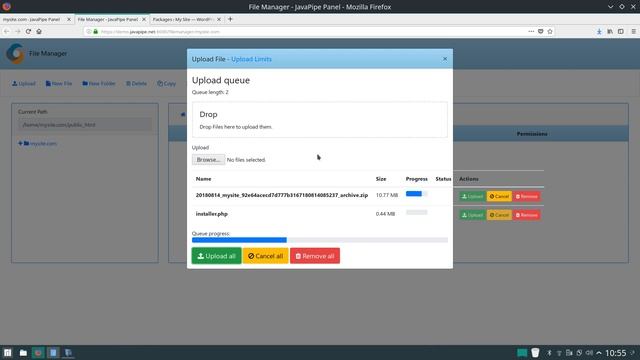Open the KDE application launcher

point(7,353)
